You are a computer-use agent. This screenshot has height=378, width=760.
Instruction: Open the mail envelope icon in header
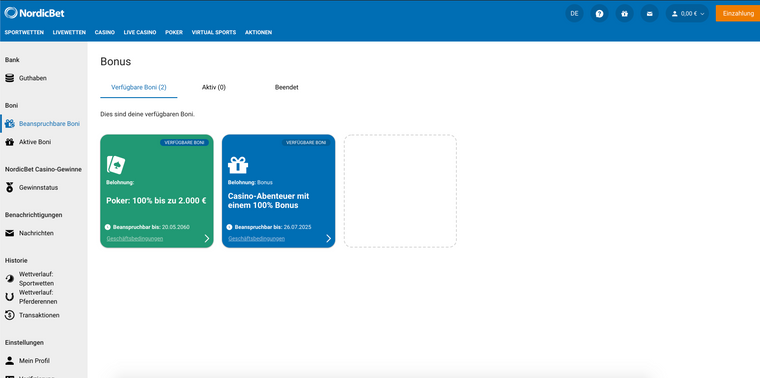[x=649, y=14]
